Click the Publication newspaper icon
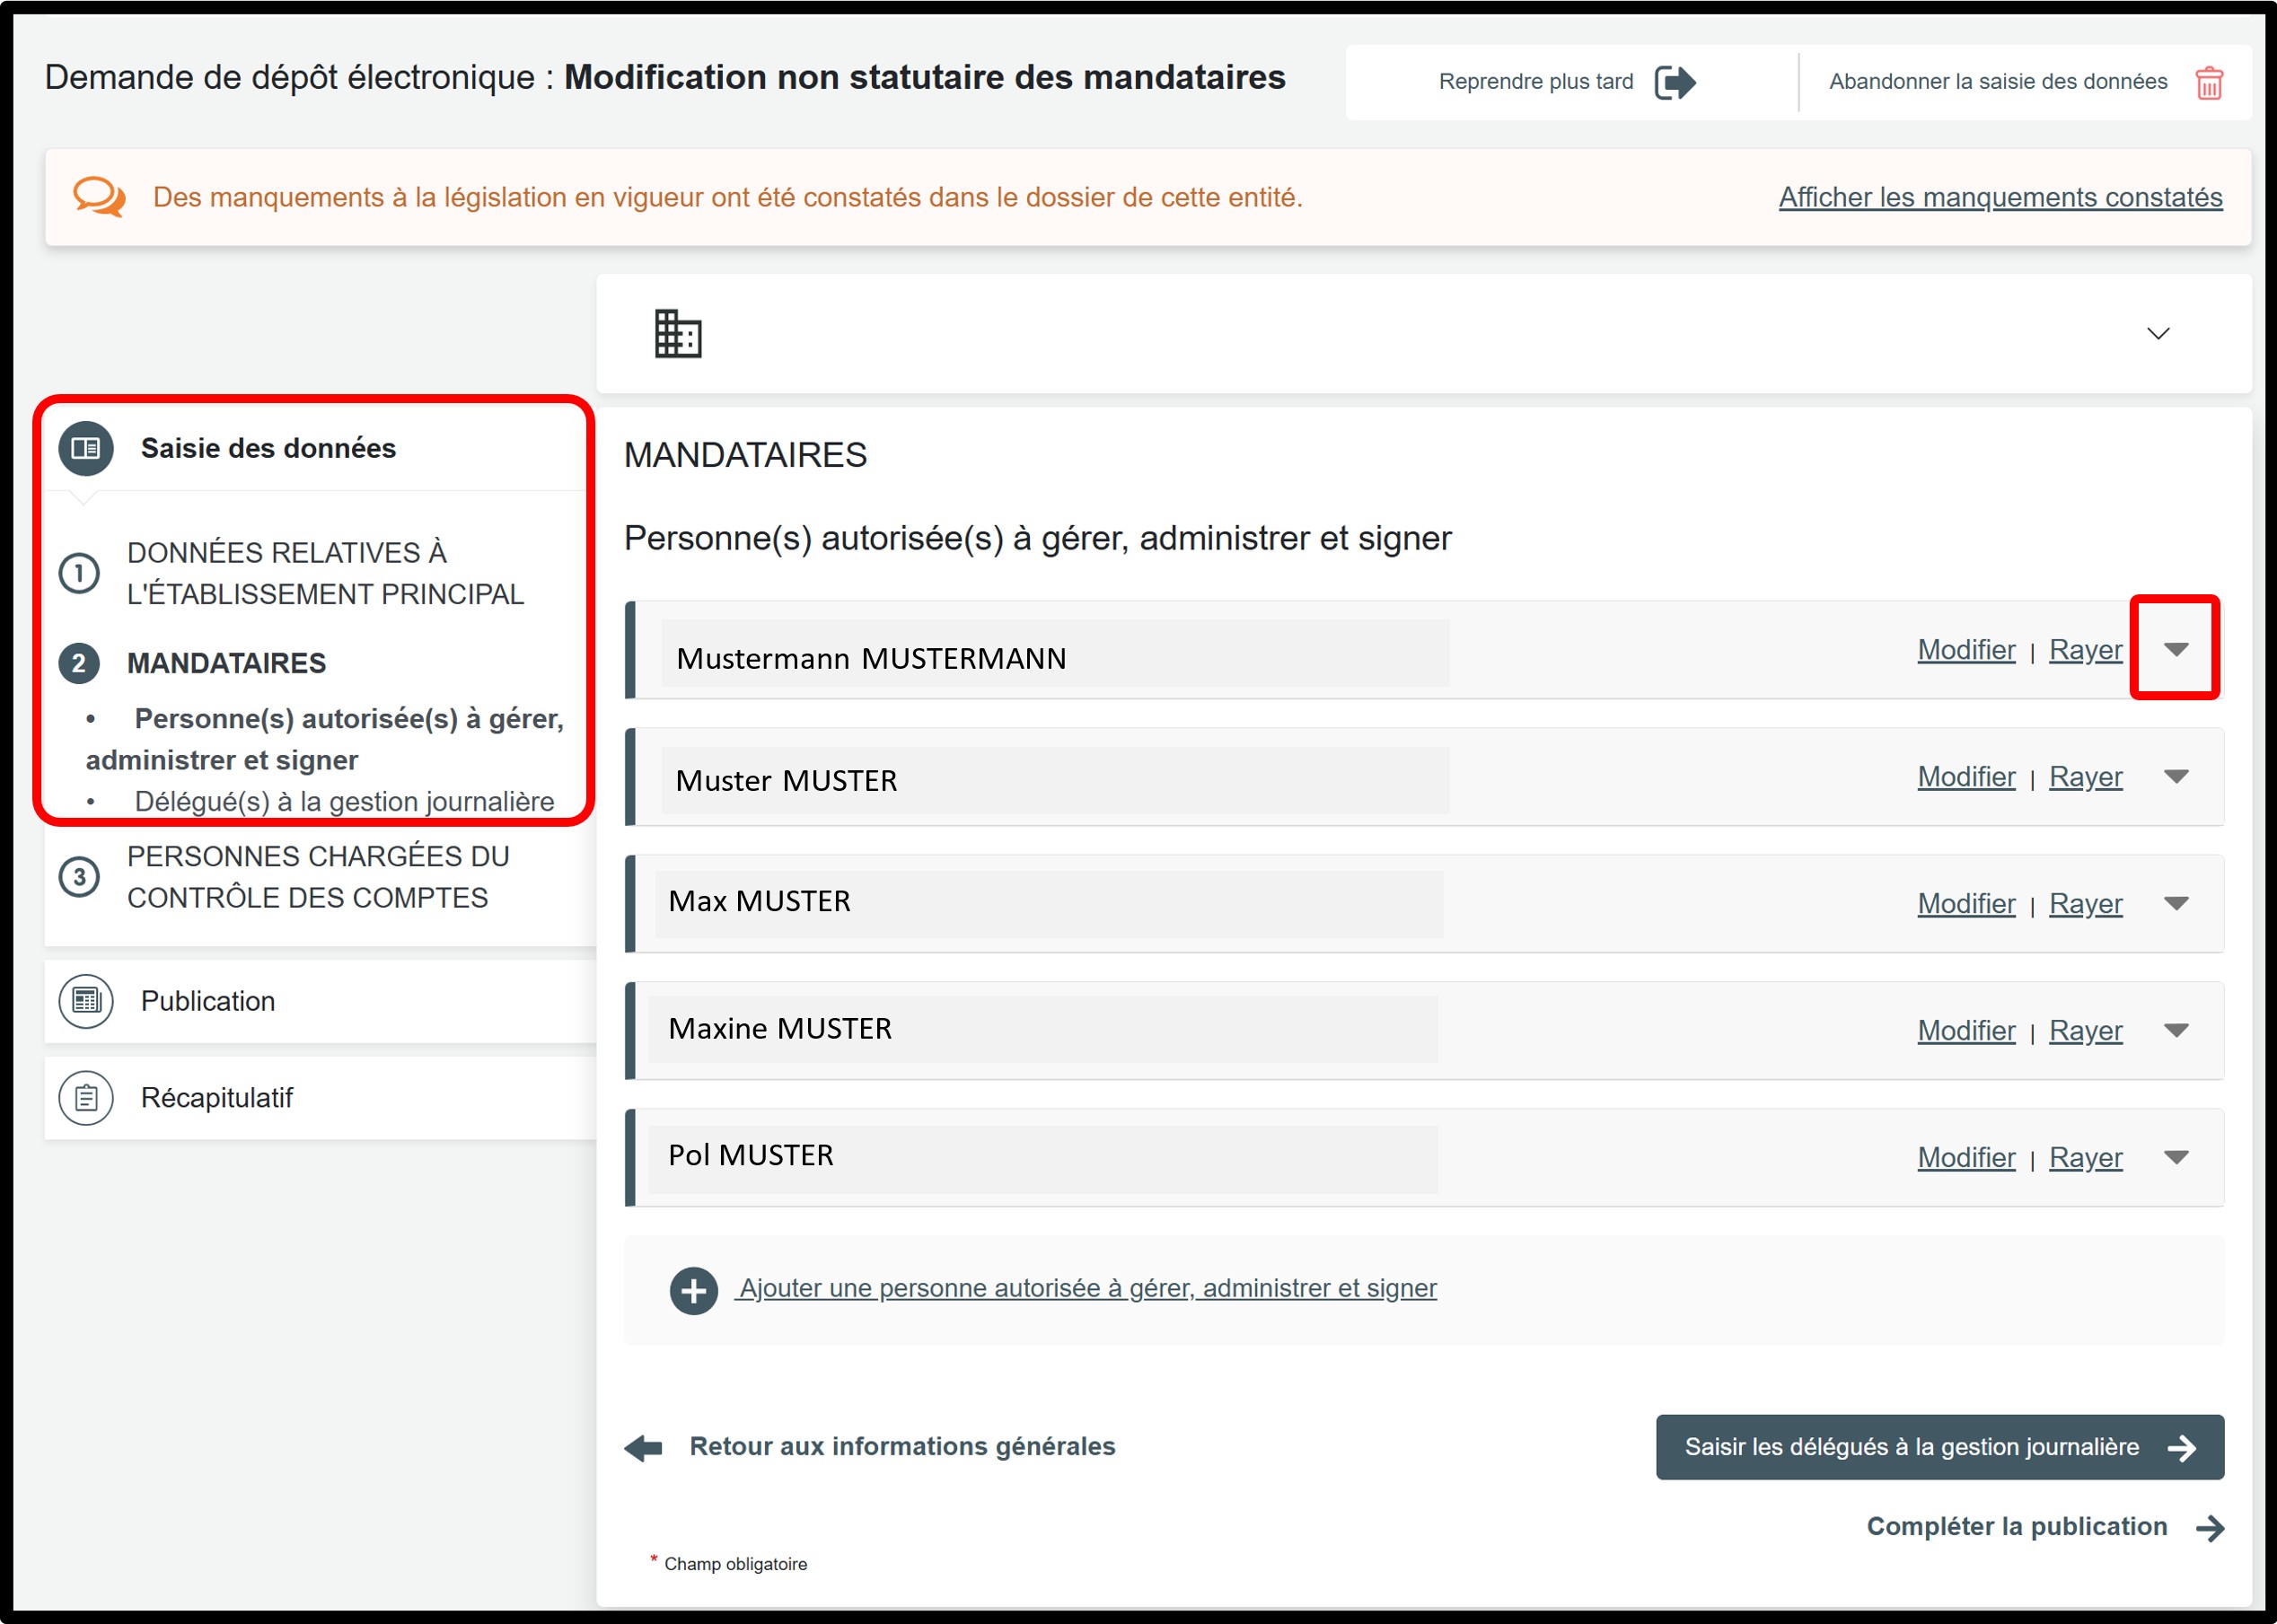 point(86,1001)
